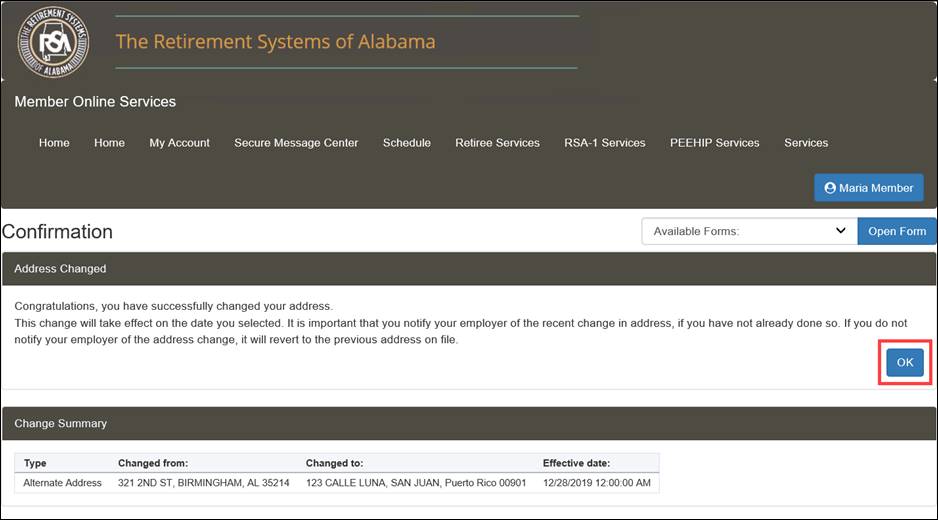Click The Retirement Systems of Alabama title
The image size is (938, 520).
[275, 42]
